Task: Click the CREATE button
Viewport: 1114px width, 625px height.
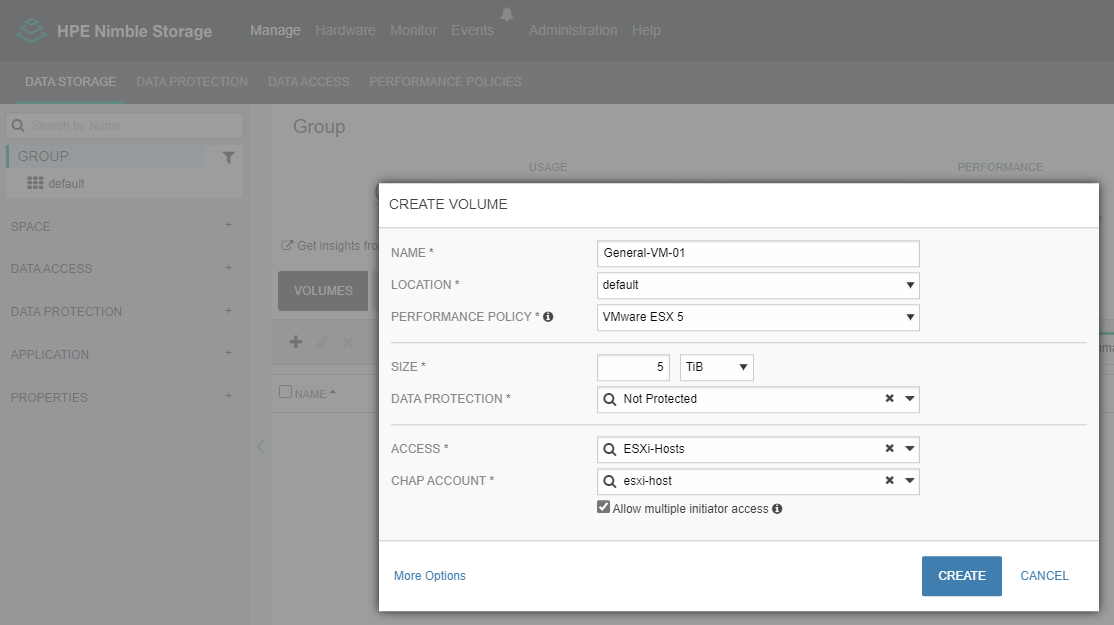Action: (961, 576)
